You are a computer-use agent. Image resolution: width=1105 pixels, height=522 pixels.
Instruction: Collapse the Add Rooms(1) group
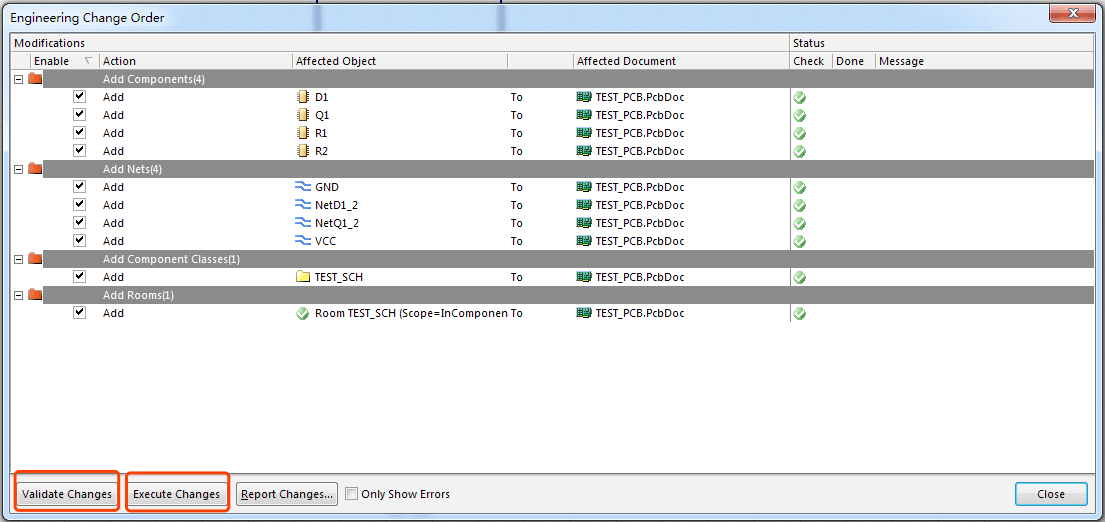tap(18, 295)
